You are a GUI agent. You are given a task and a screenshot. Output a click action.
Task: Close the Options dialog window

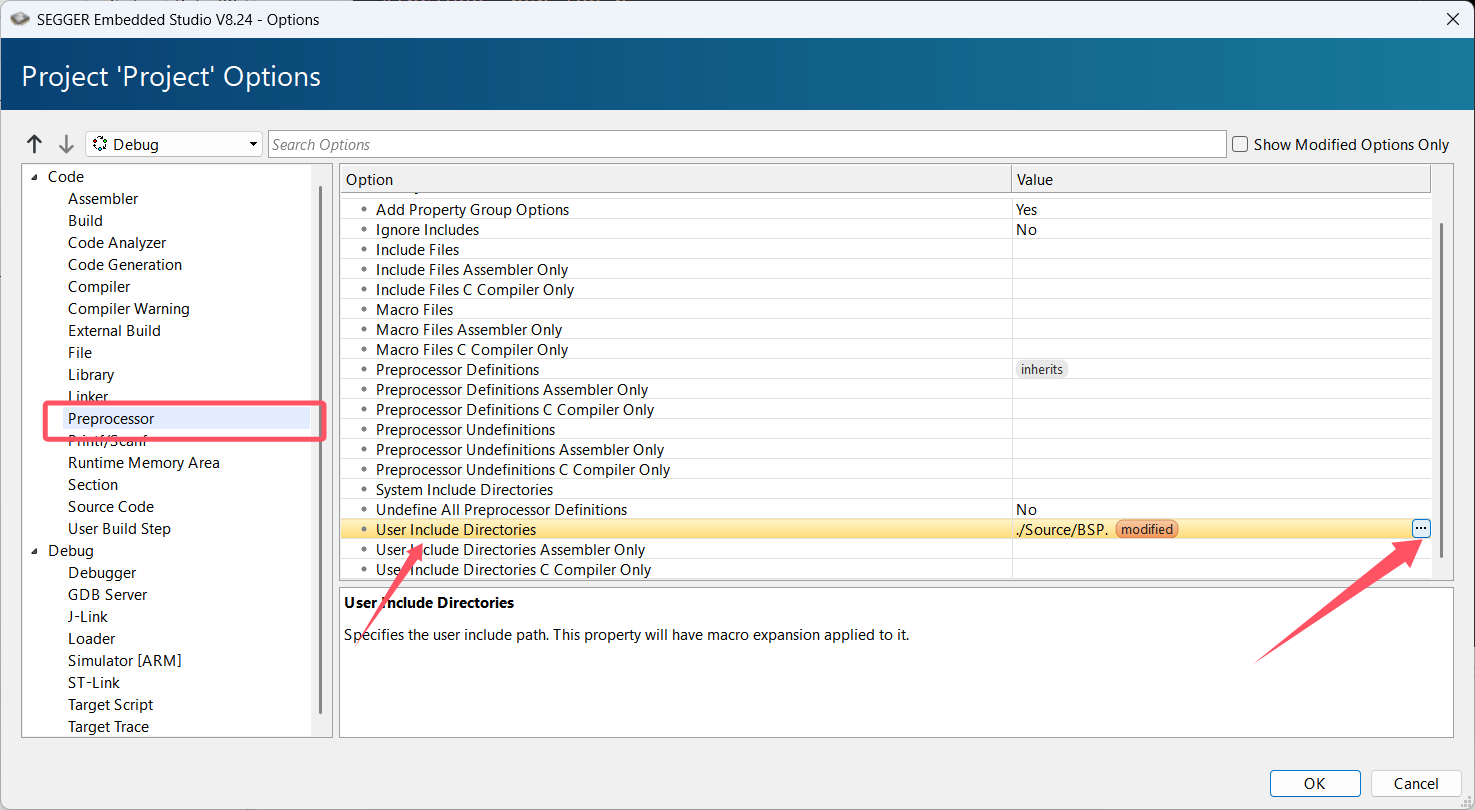(x=1452, y=19)
